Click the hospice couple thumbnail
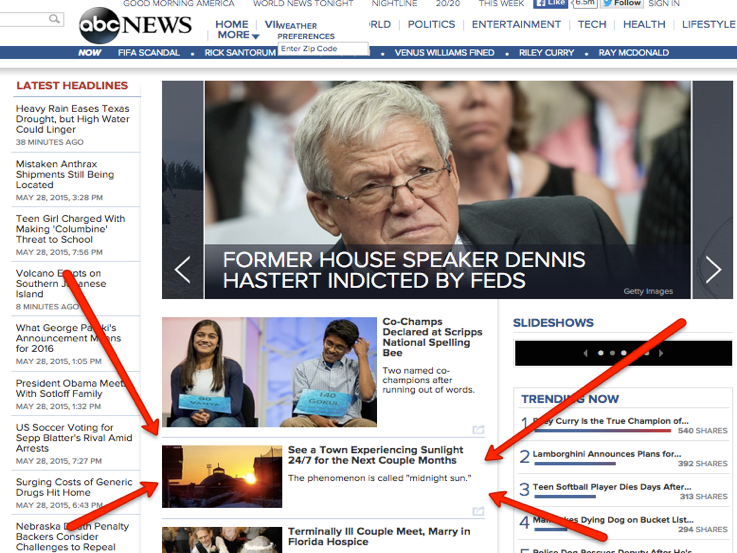Image resolution: width=737 pixels, height=553 pixels. pyautogui.click(x=222, y=540)
